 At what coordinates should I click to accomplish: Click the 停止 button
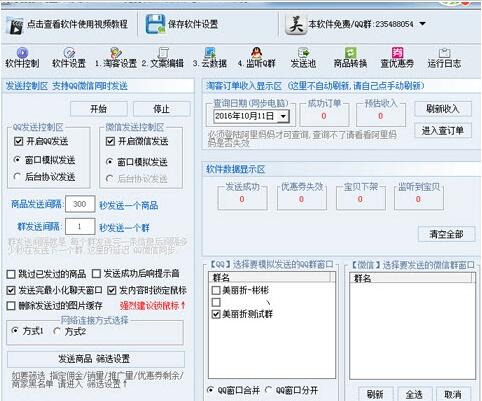(162, 109)
